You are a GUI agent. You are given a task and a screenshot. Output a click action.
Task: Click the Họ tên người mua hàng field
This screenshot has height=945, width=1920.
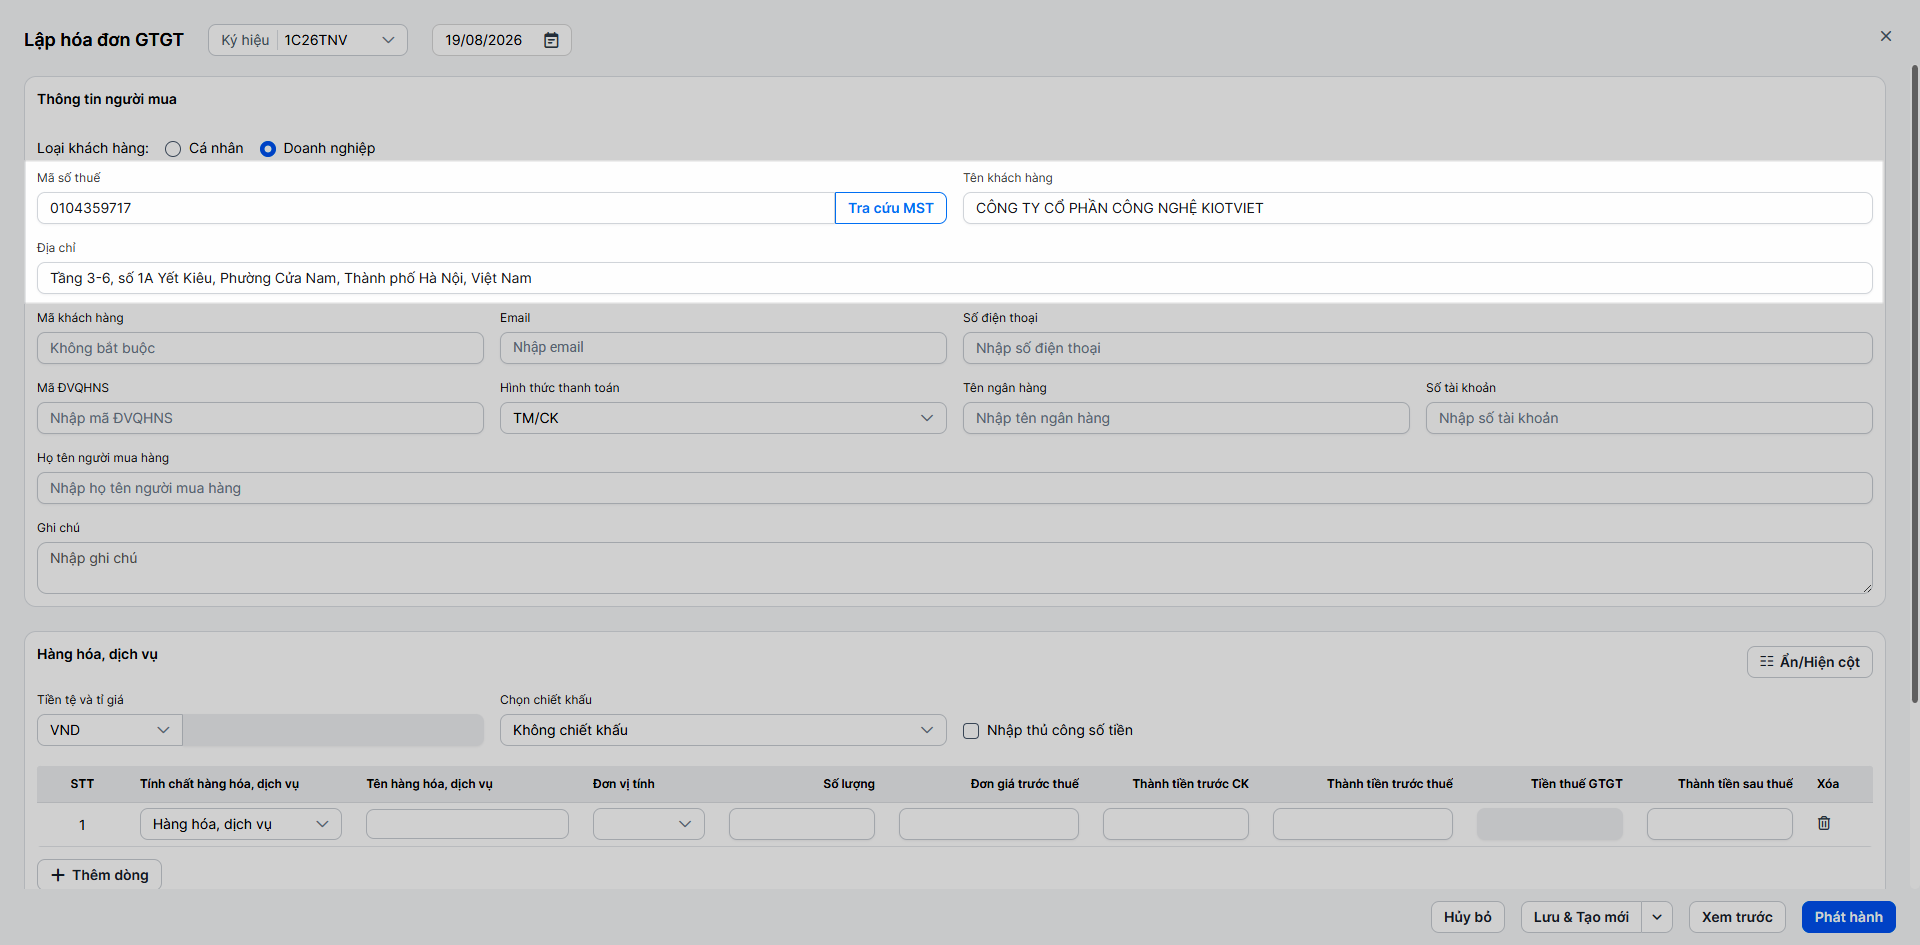pos(955,488)
